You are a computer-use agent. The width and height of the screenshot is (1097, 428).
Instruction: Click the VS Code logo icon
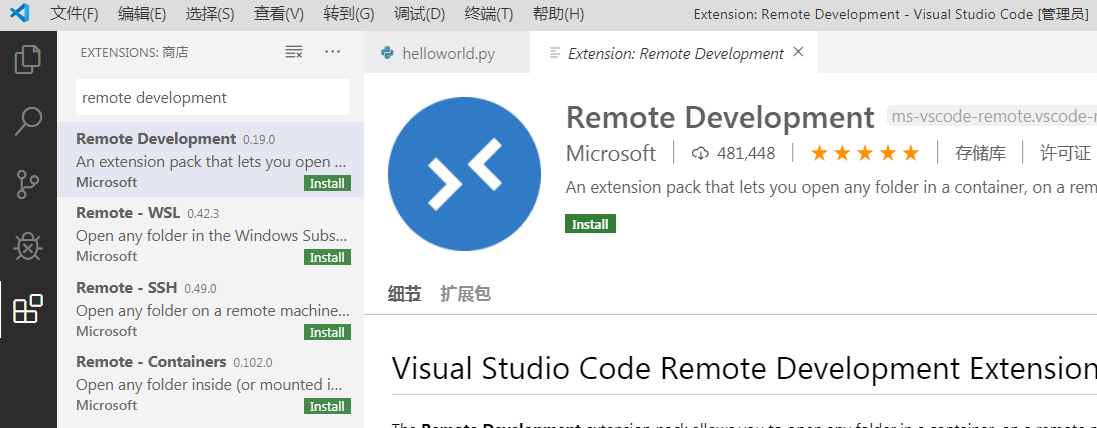[x=20, y=13]
